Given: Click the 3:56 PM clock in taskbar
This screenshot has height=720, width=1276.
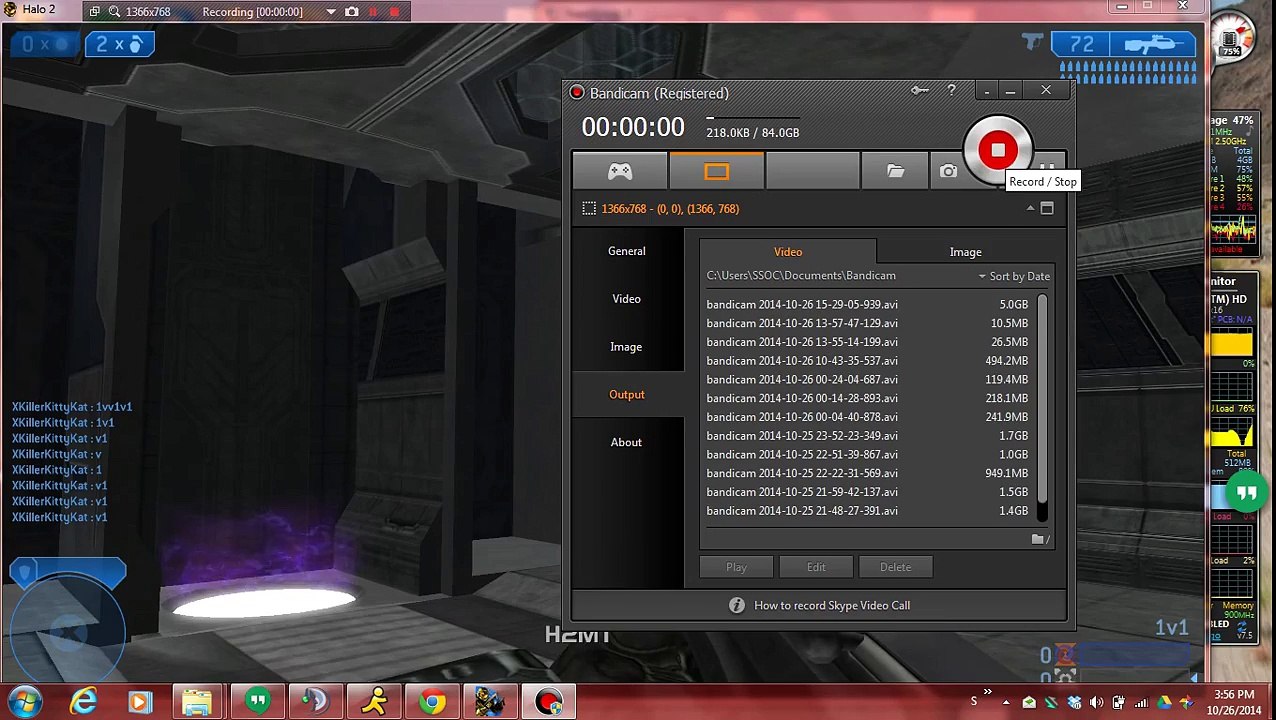Looking at the screenshot, I should [1233, 694].
